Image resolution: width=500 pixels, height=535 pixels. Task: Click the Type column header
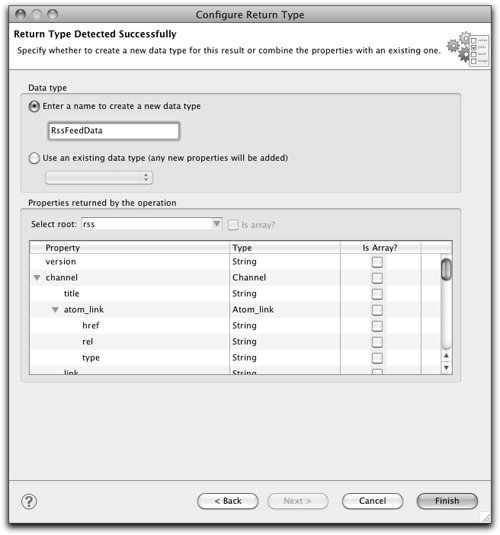pyautogui.click(x=285, y=248)
